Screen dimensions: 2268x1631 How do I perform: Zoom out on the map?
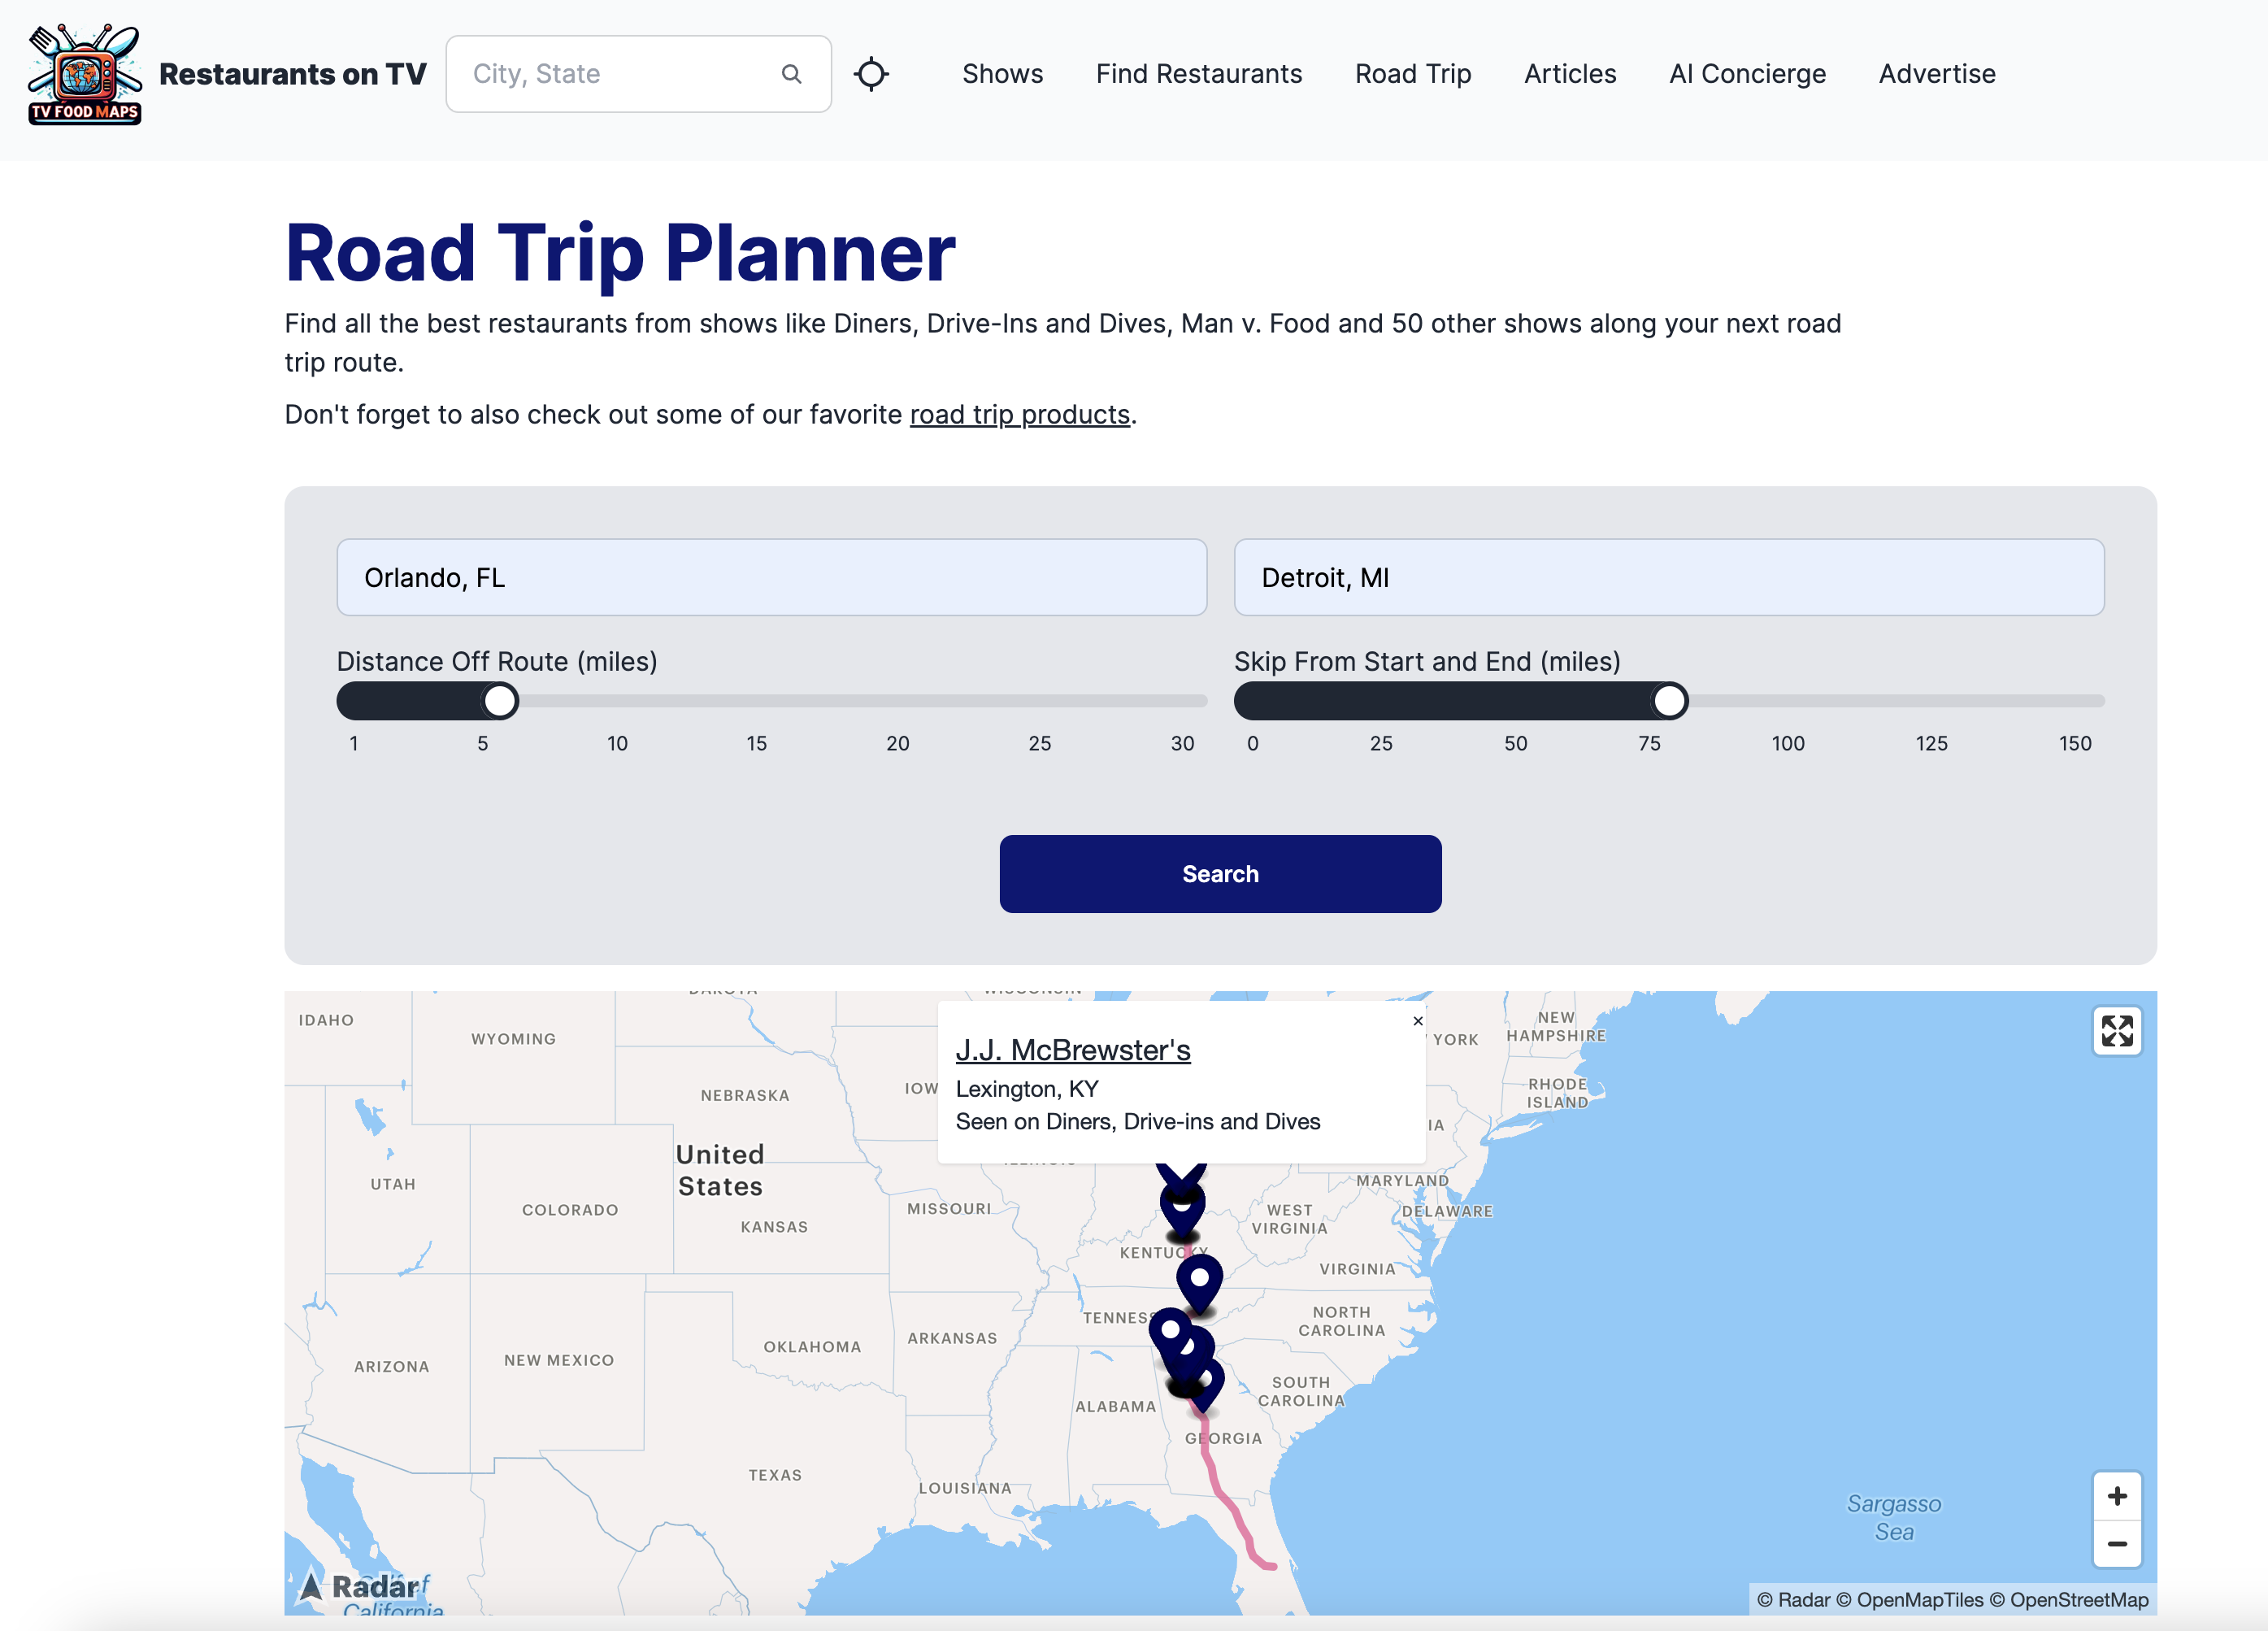pos(2116,1544)
